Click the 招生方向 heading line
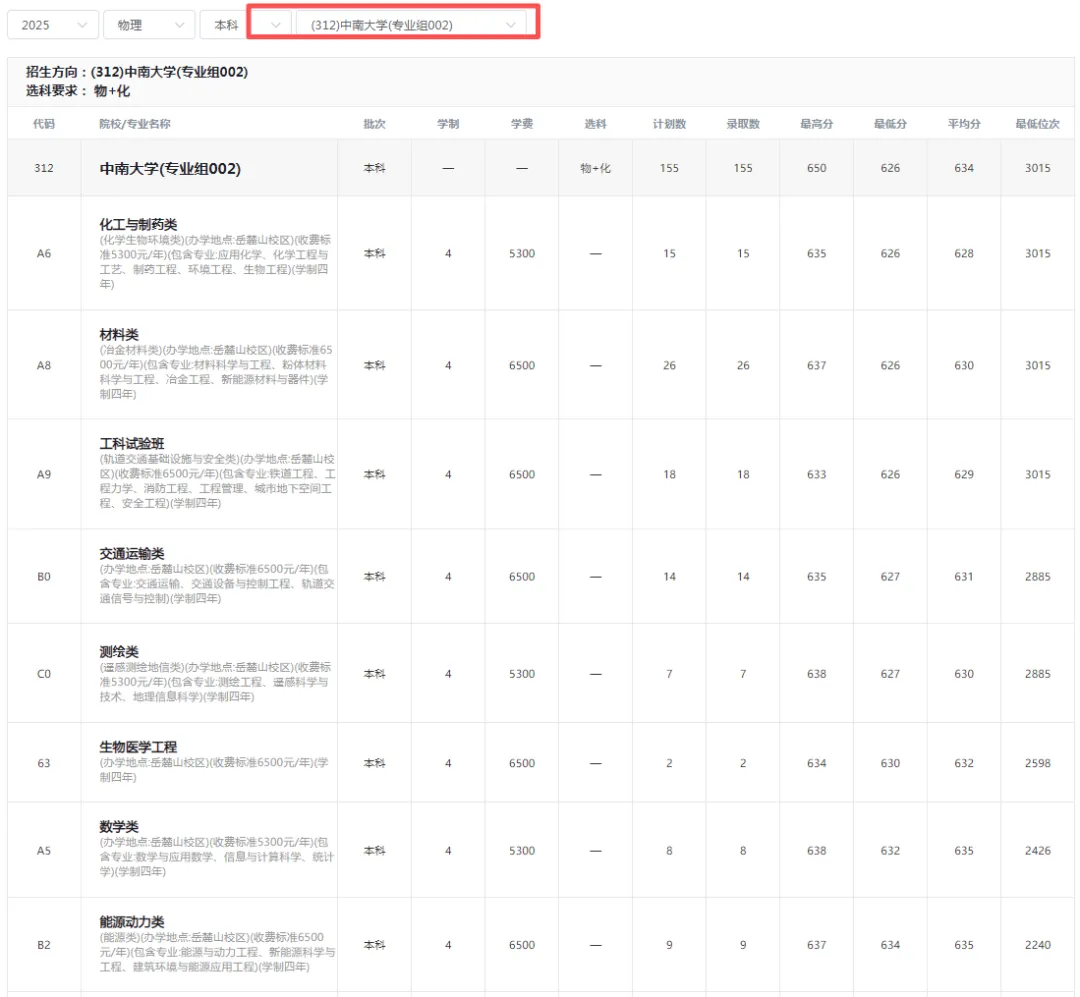 [x=137, y=72]
